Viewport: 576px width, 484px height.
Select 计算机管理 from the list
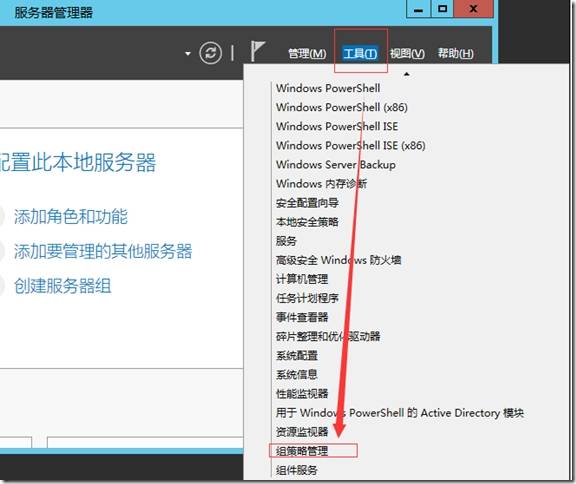[x=302, y=279]
